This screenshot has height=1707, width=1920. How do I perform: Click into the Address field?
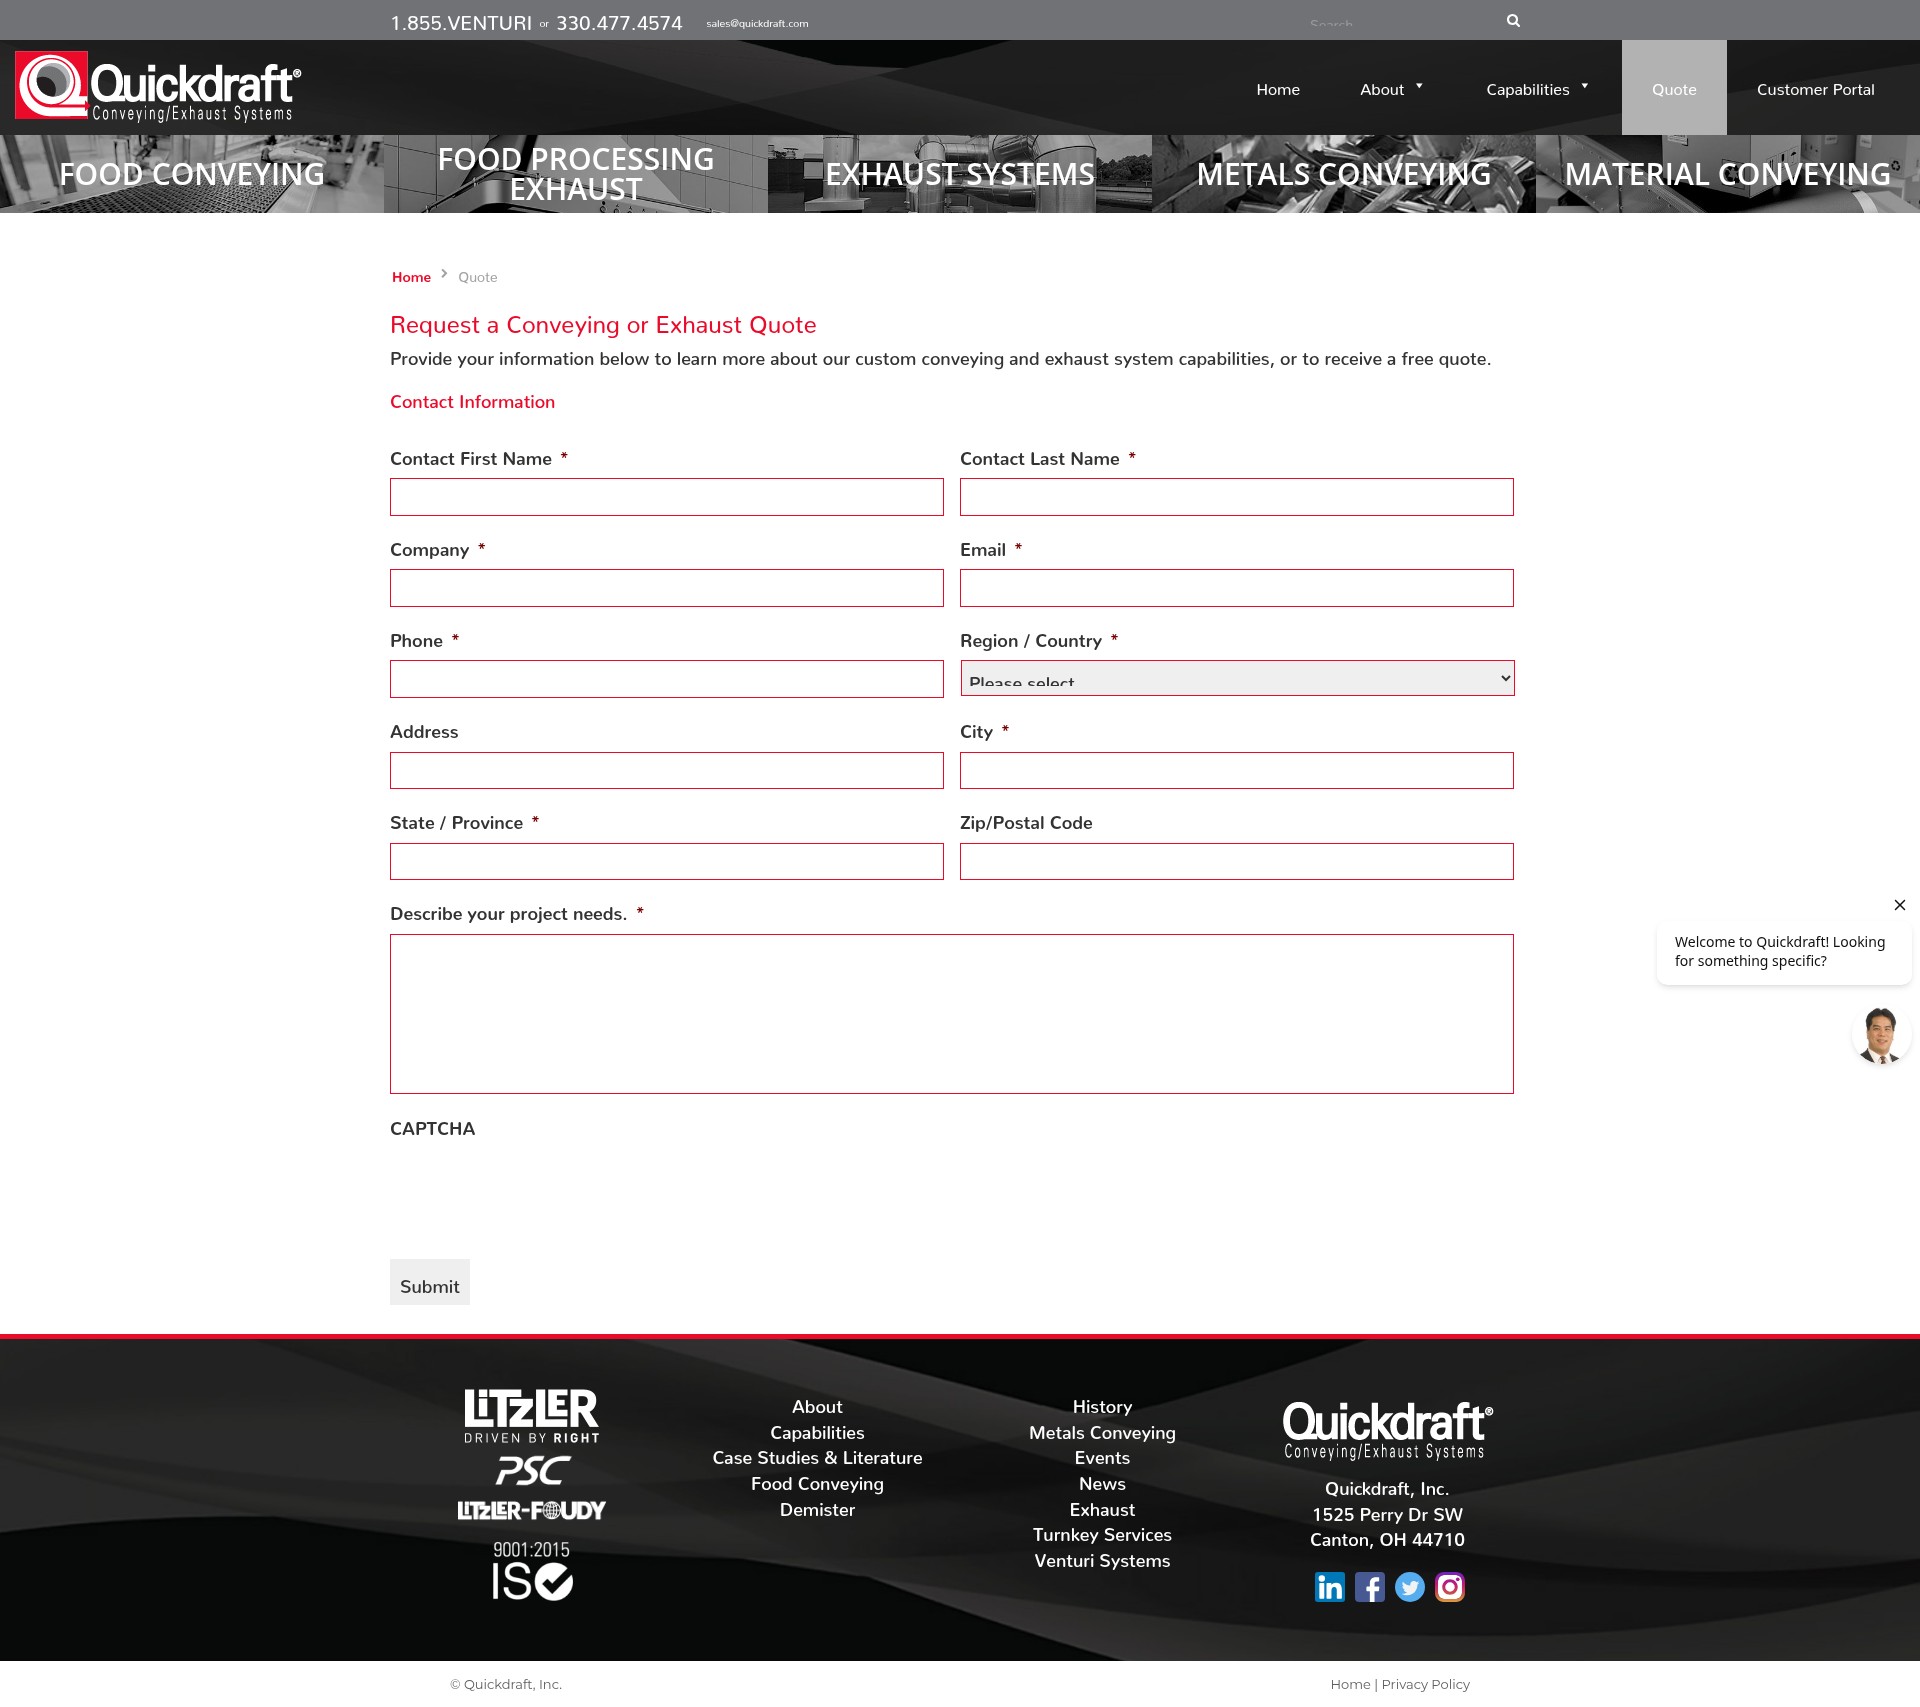(x=667, y=770)
